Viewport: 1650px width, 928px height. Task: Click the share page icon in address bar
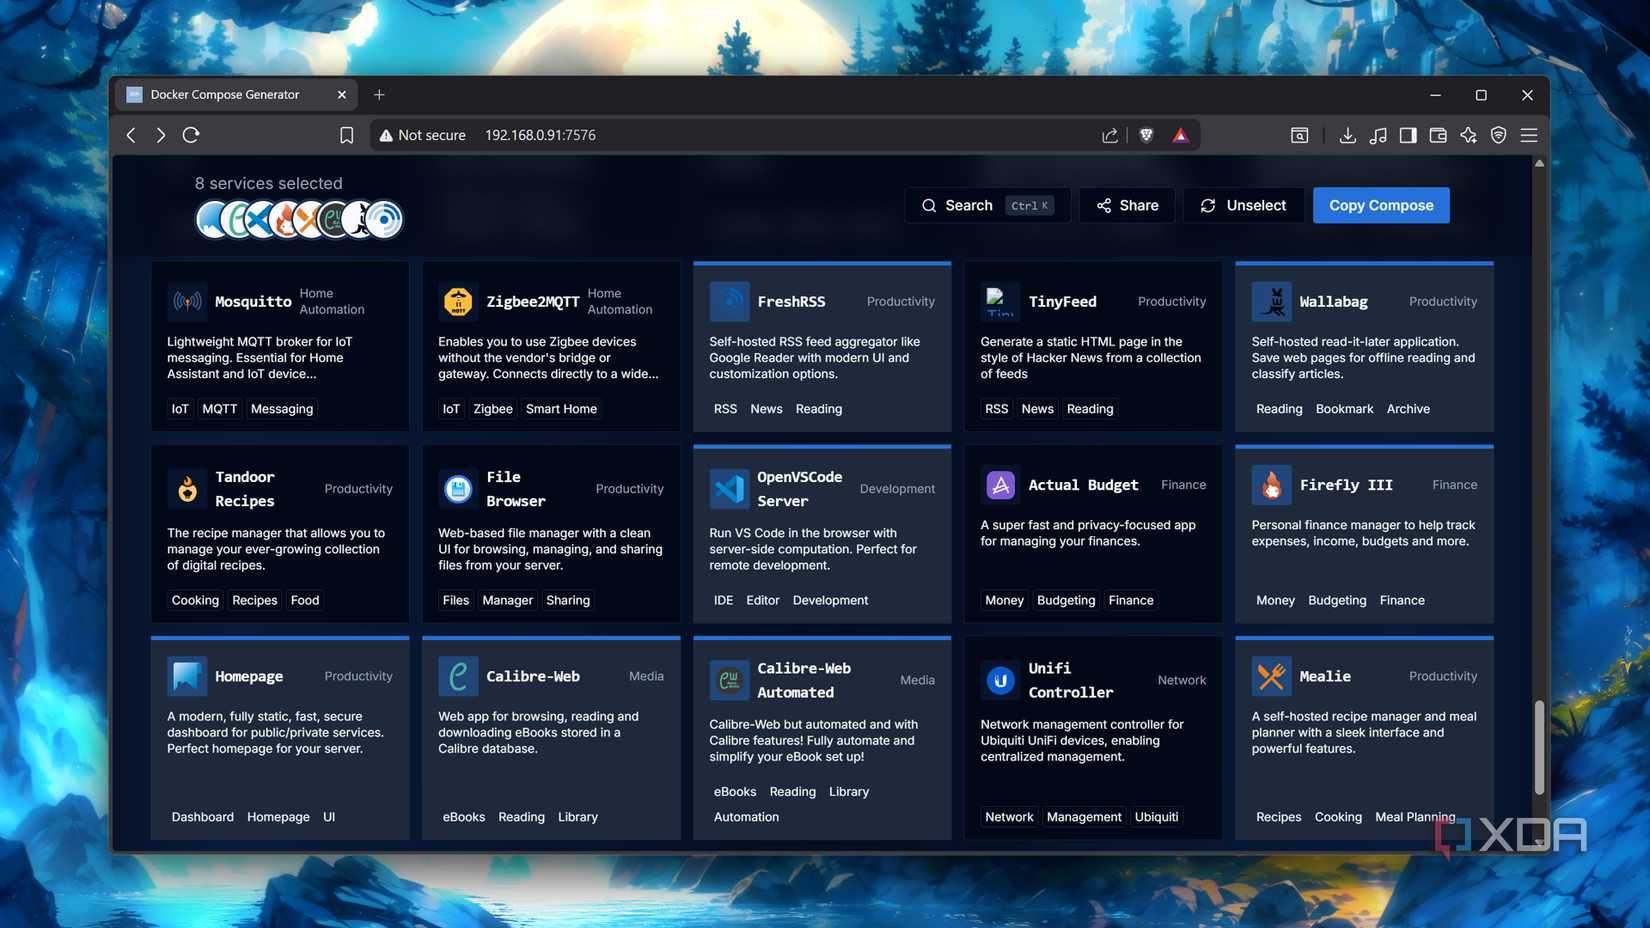tap(1110, 135)
